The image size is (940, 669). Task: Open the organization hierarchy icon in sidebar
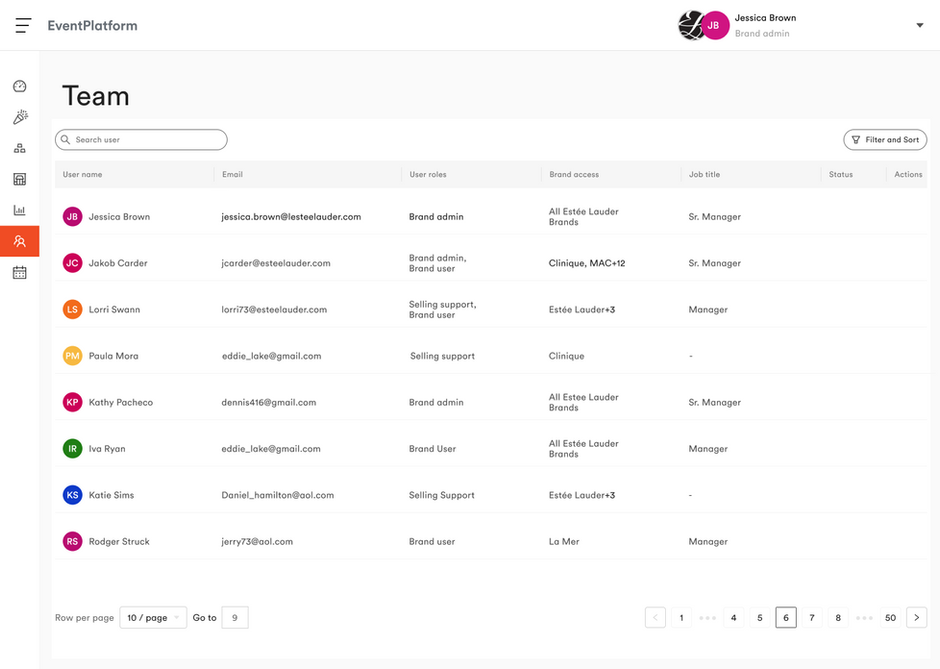pos(20,149)
